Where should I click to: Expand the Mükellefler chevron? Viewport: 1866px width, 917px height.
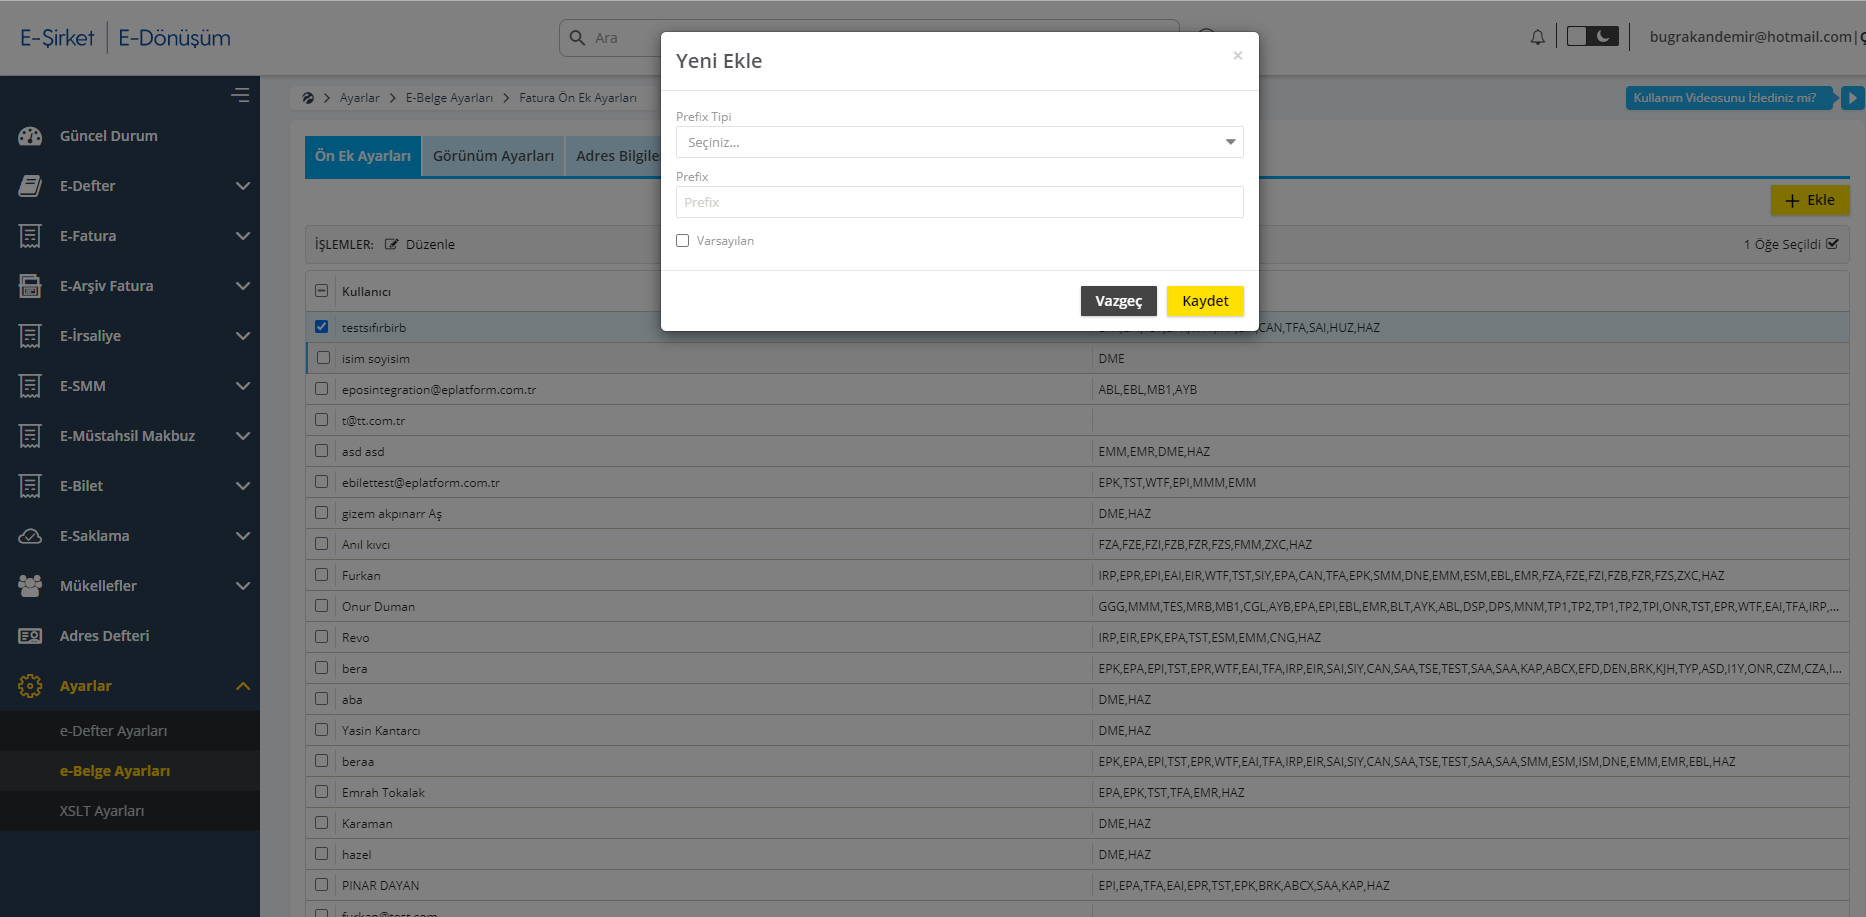click(x=242, y=586)
